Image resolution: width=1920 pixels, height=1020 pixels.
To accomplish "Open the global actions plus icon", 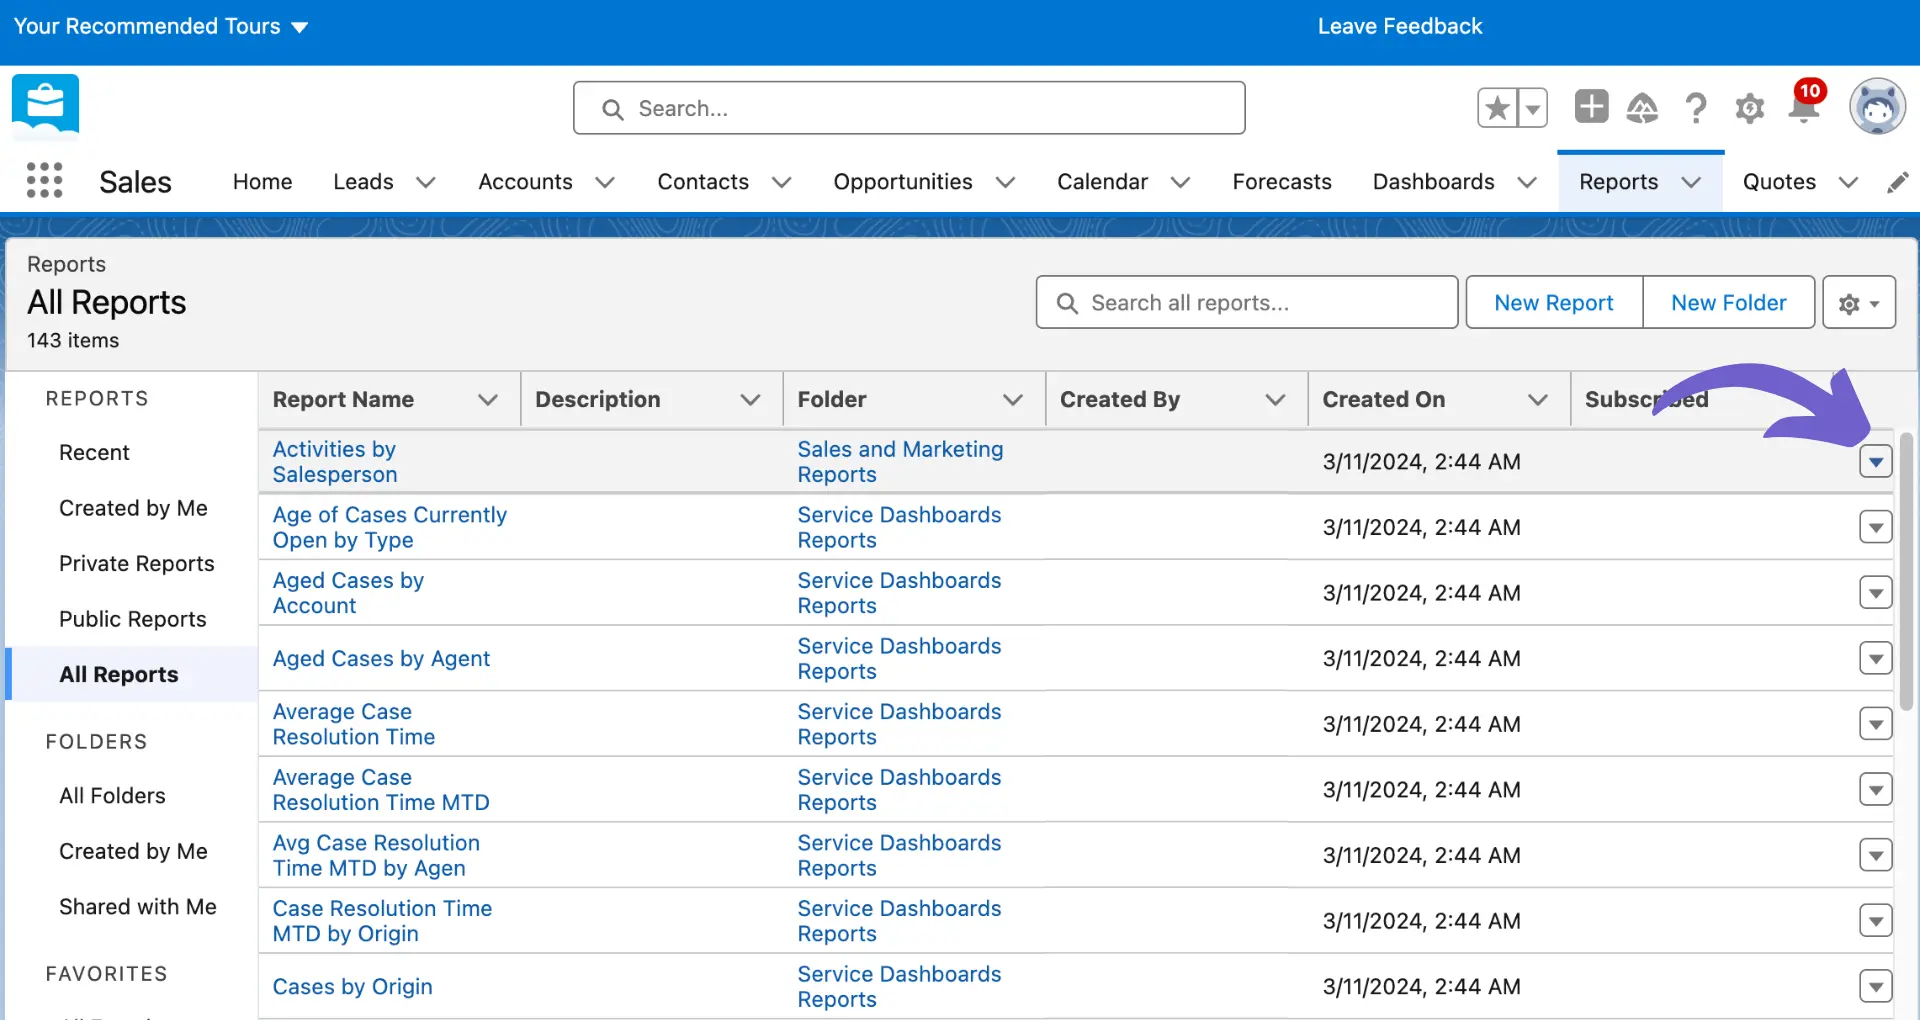I will click(1591, 106).
